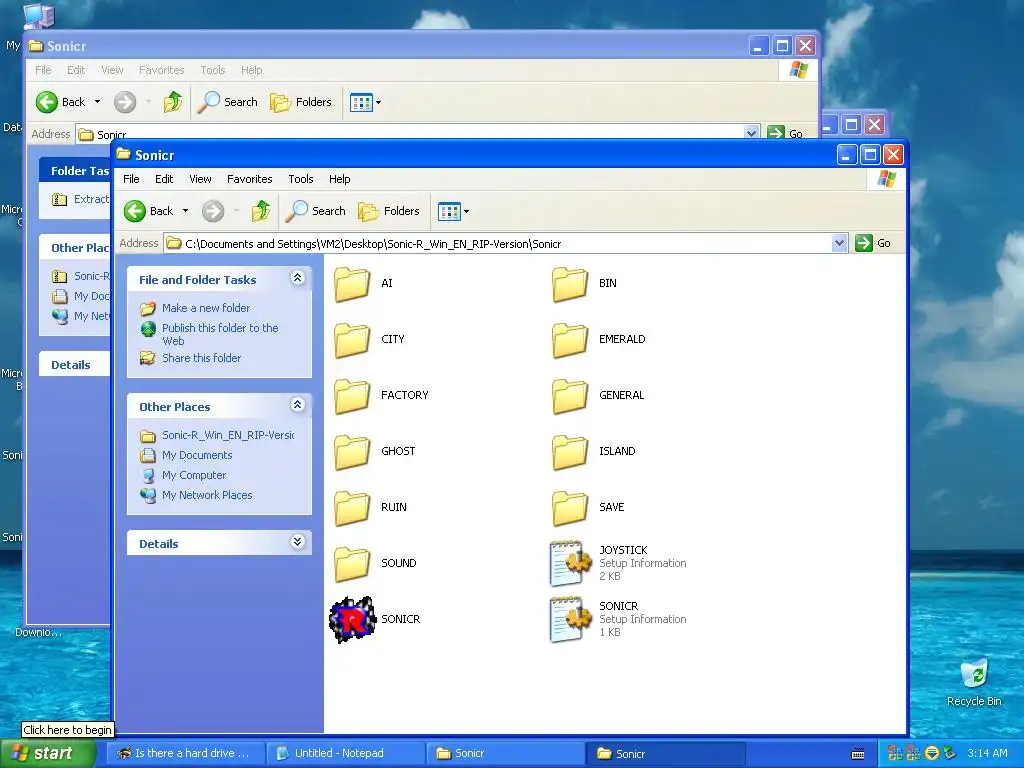Click the Go button in front window
Image resolution: width=1024 pixels, height=768 pixels.
[x=874, y=243]
